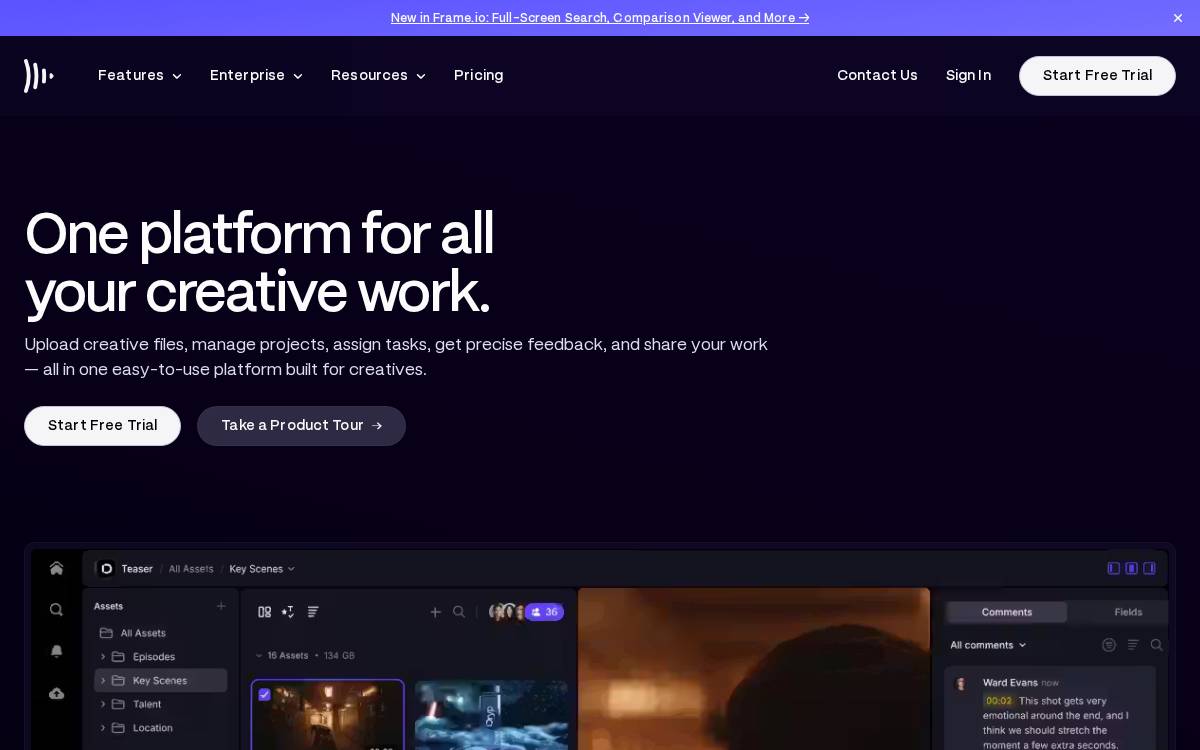Expand the Talent folder chevron

[x=102, y=704]
